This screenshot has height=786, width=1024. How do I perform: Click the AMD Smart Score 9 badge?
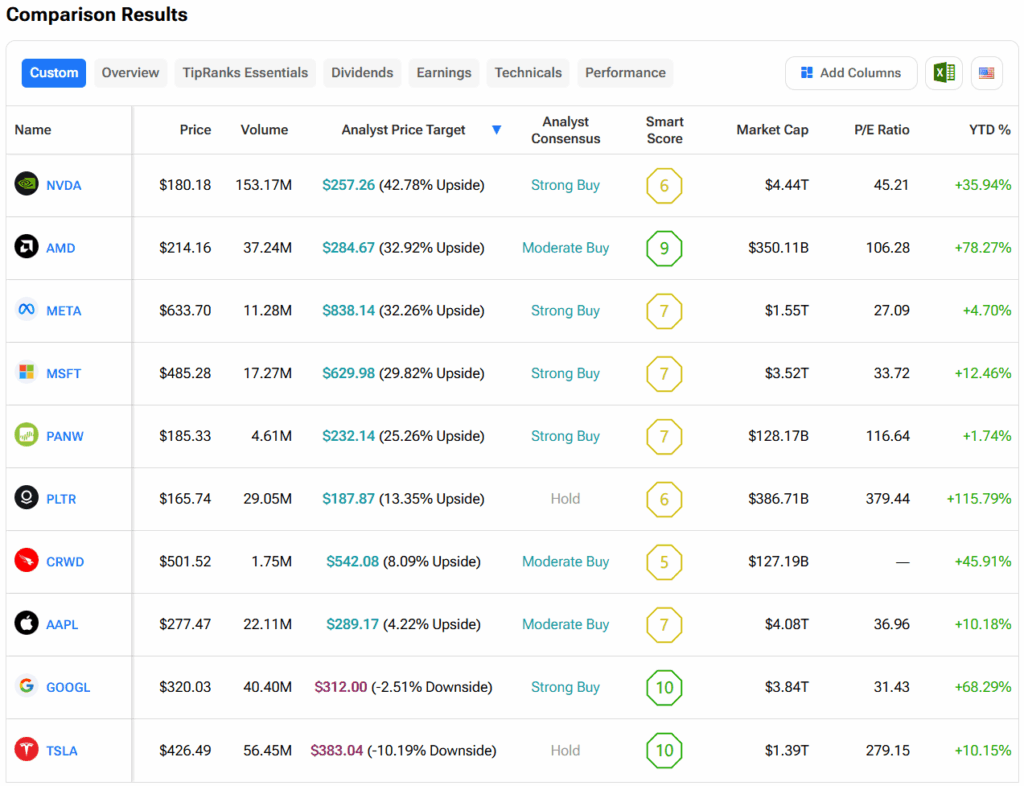click(x=664, y=248)
